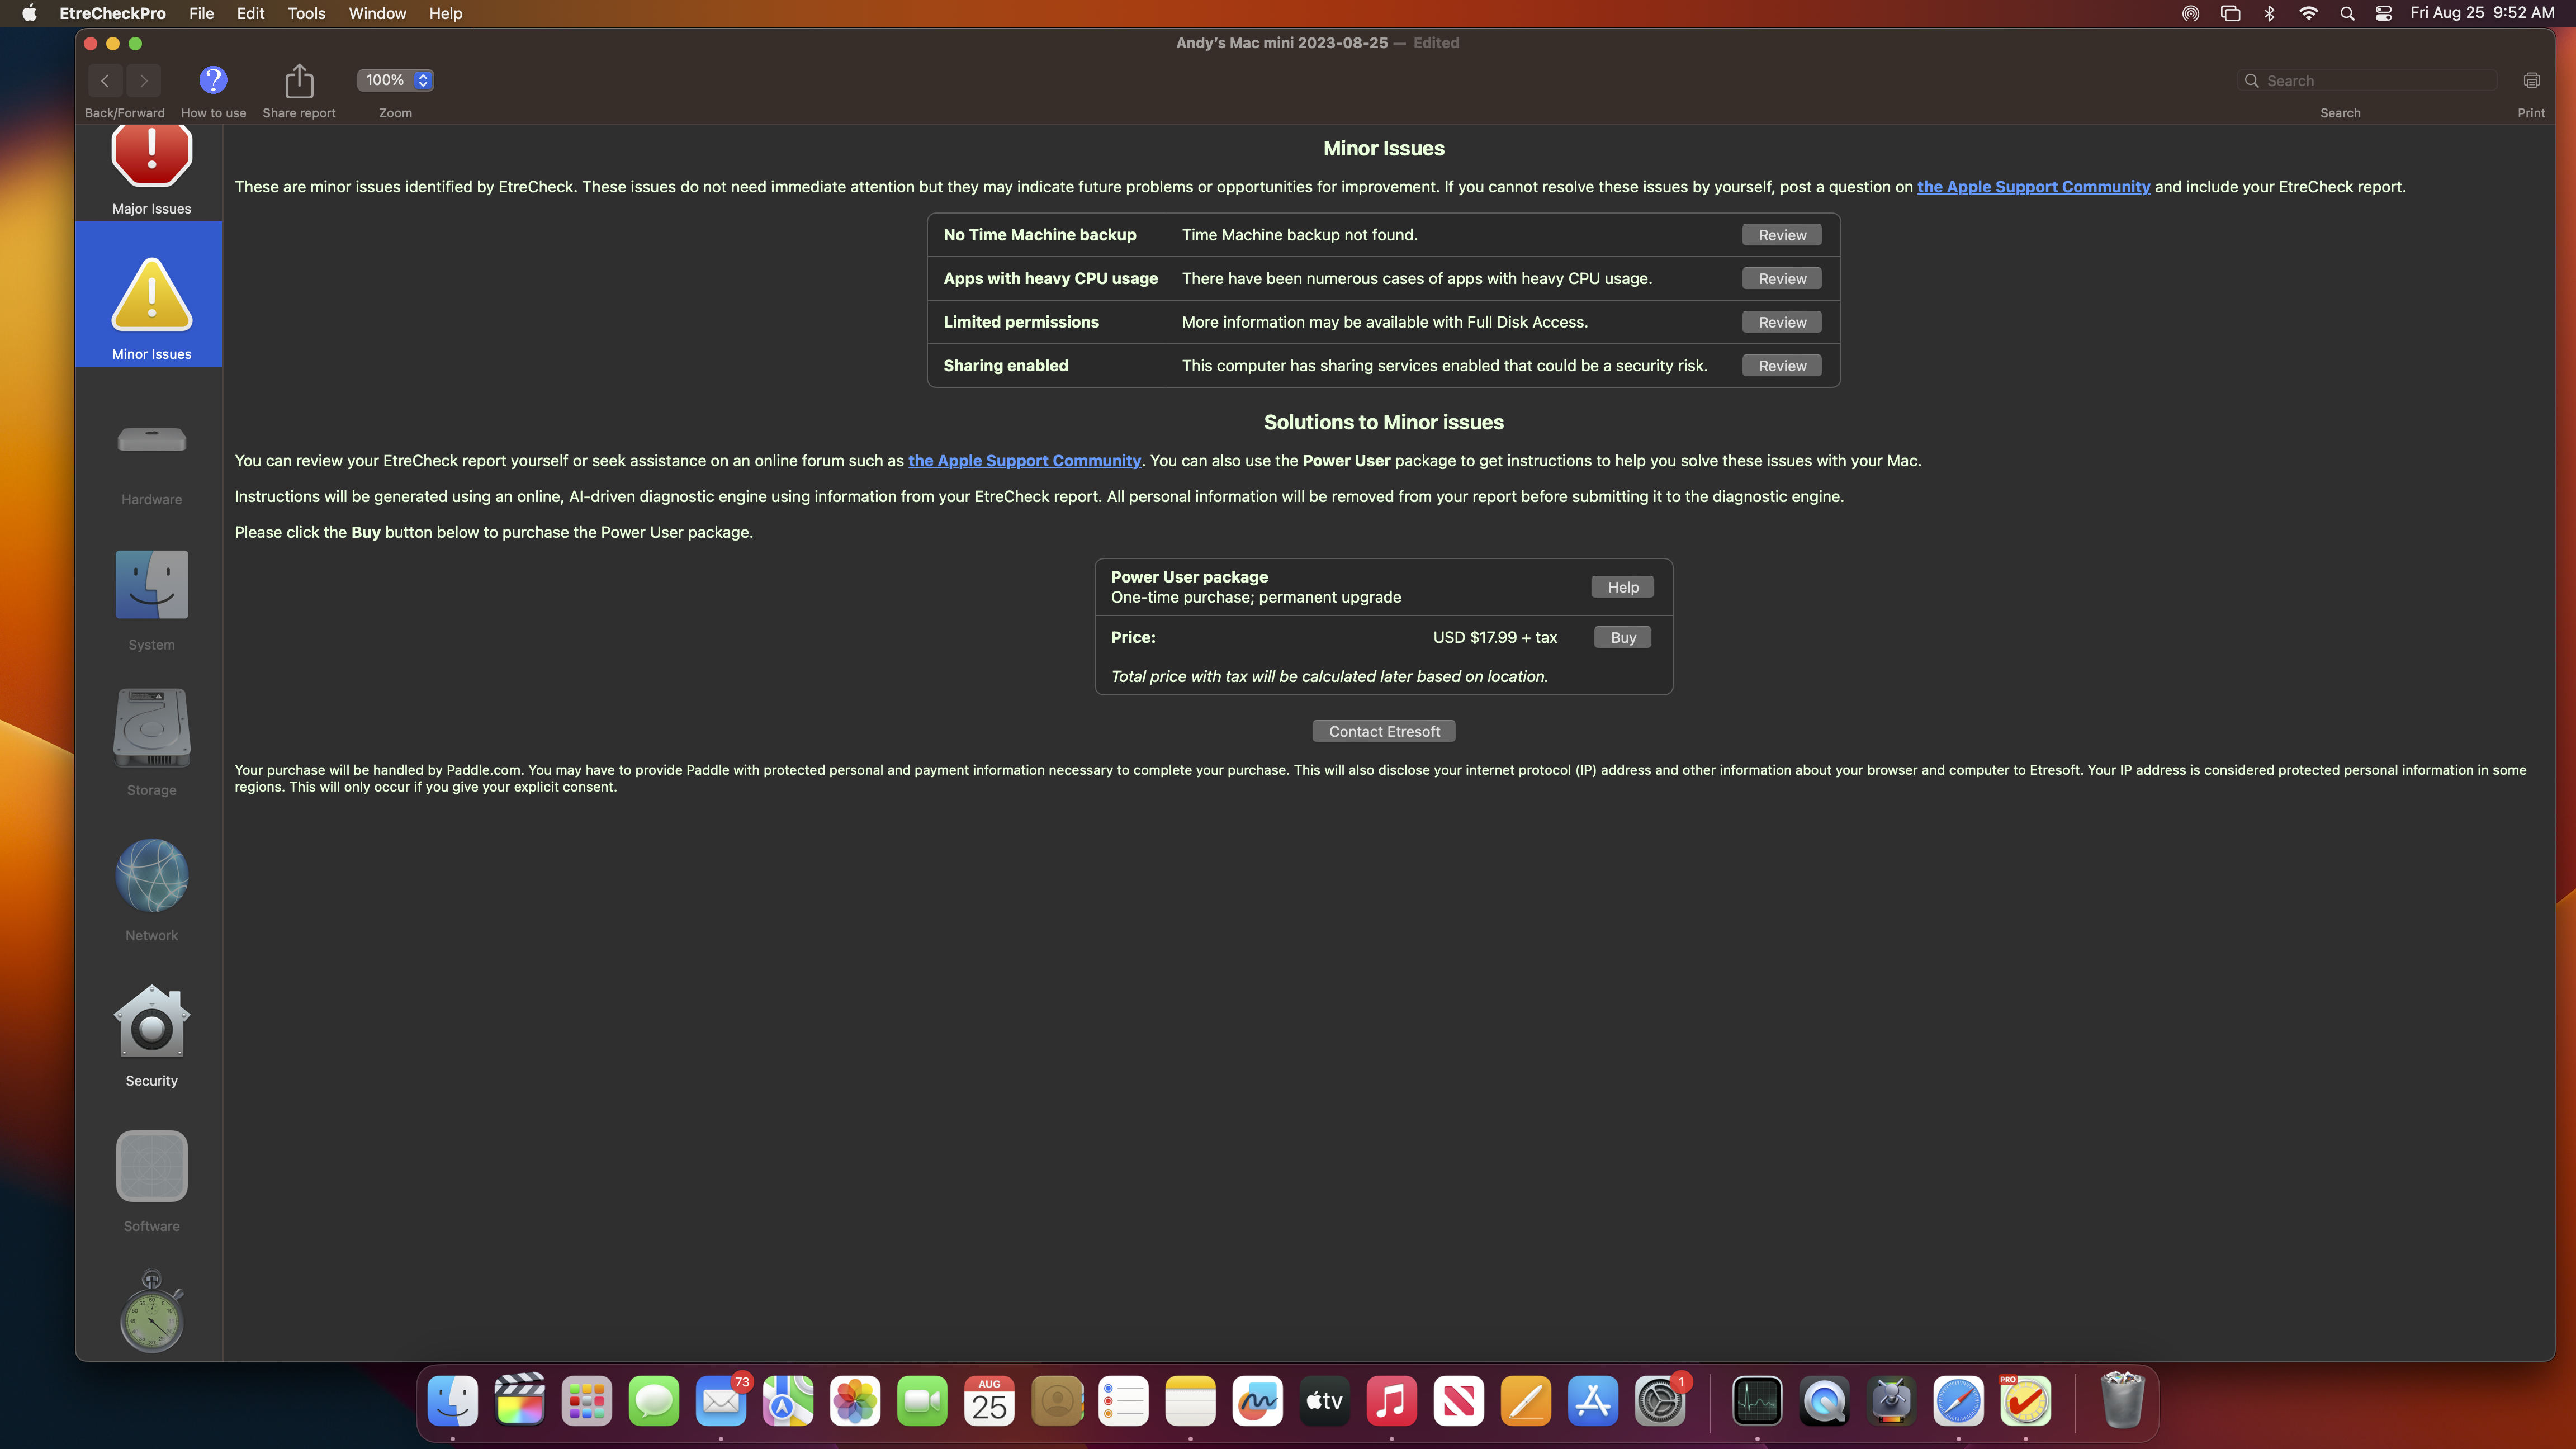Open the Tools menu
This screenshot has height=1449, width=2576.
306,13
